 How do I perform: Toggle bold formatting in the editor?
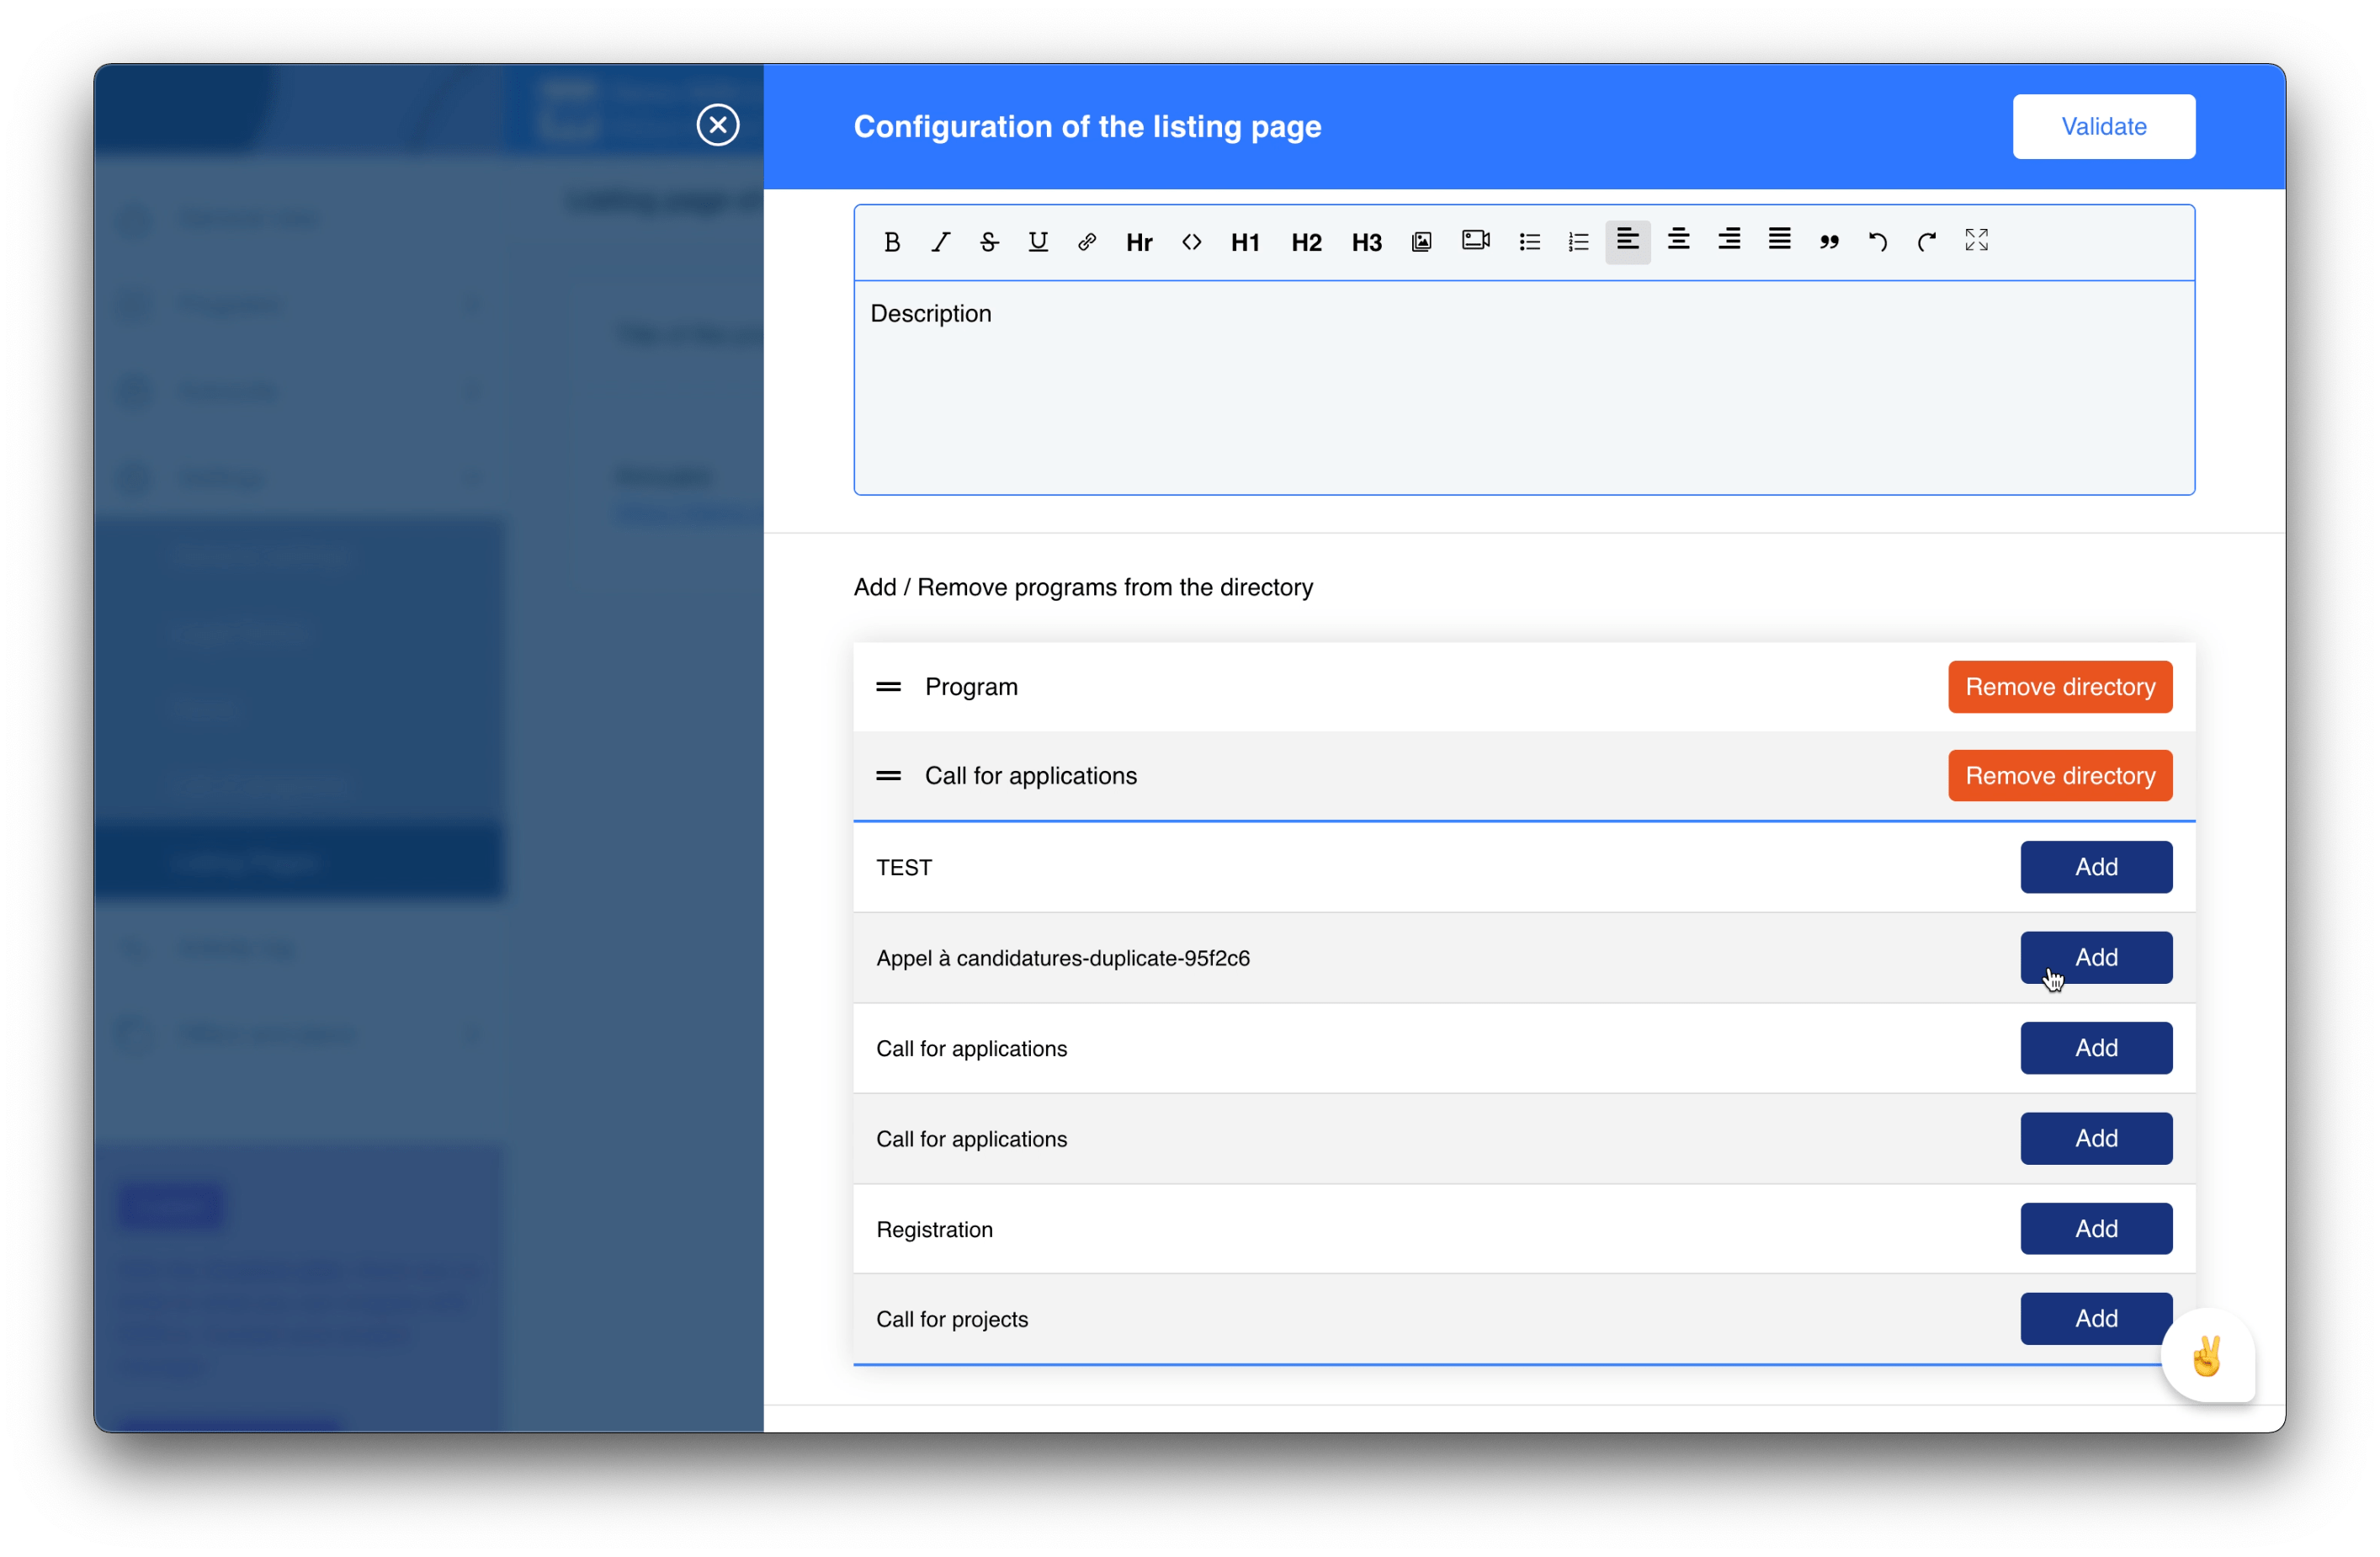tap(892, 242)
